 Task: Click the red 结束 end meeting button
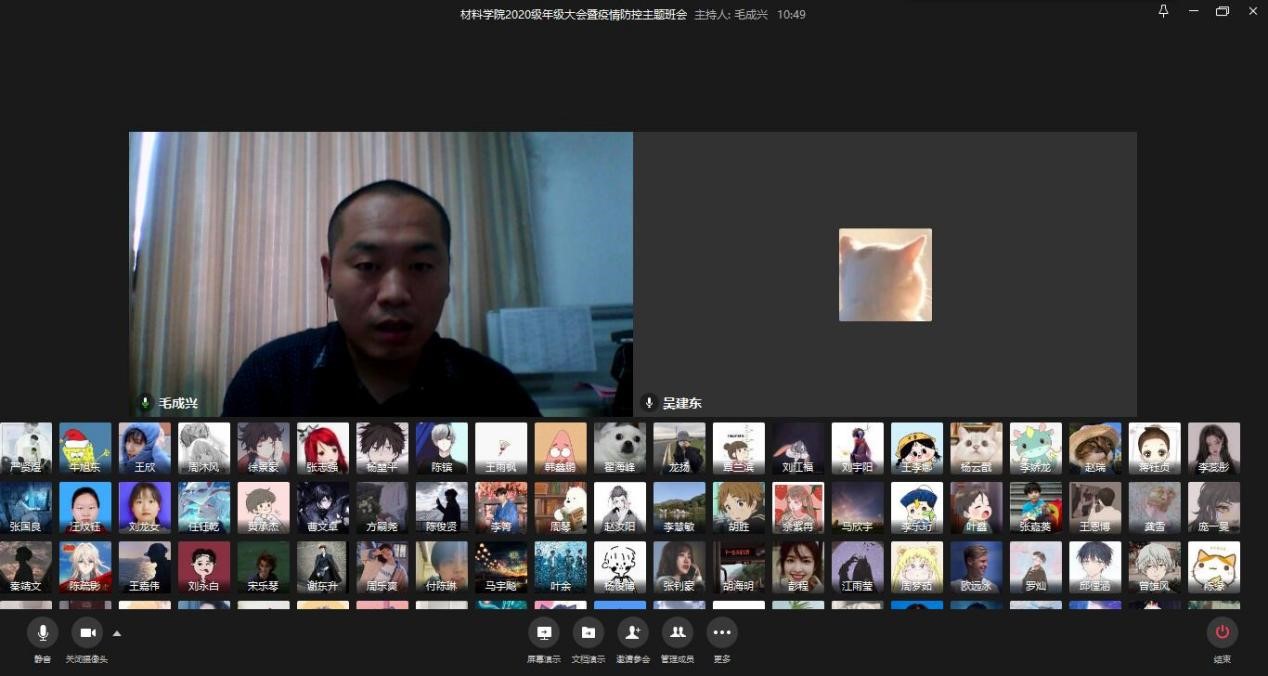[1222, 633]
